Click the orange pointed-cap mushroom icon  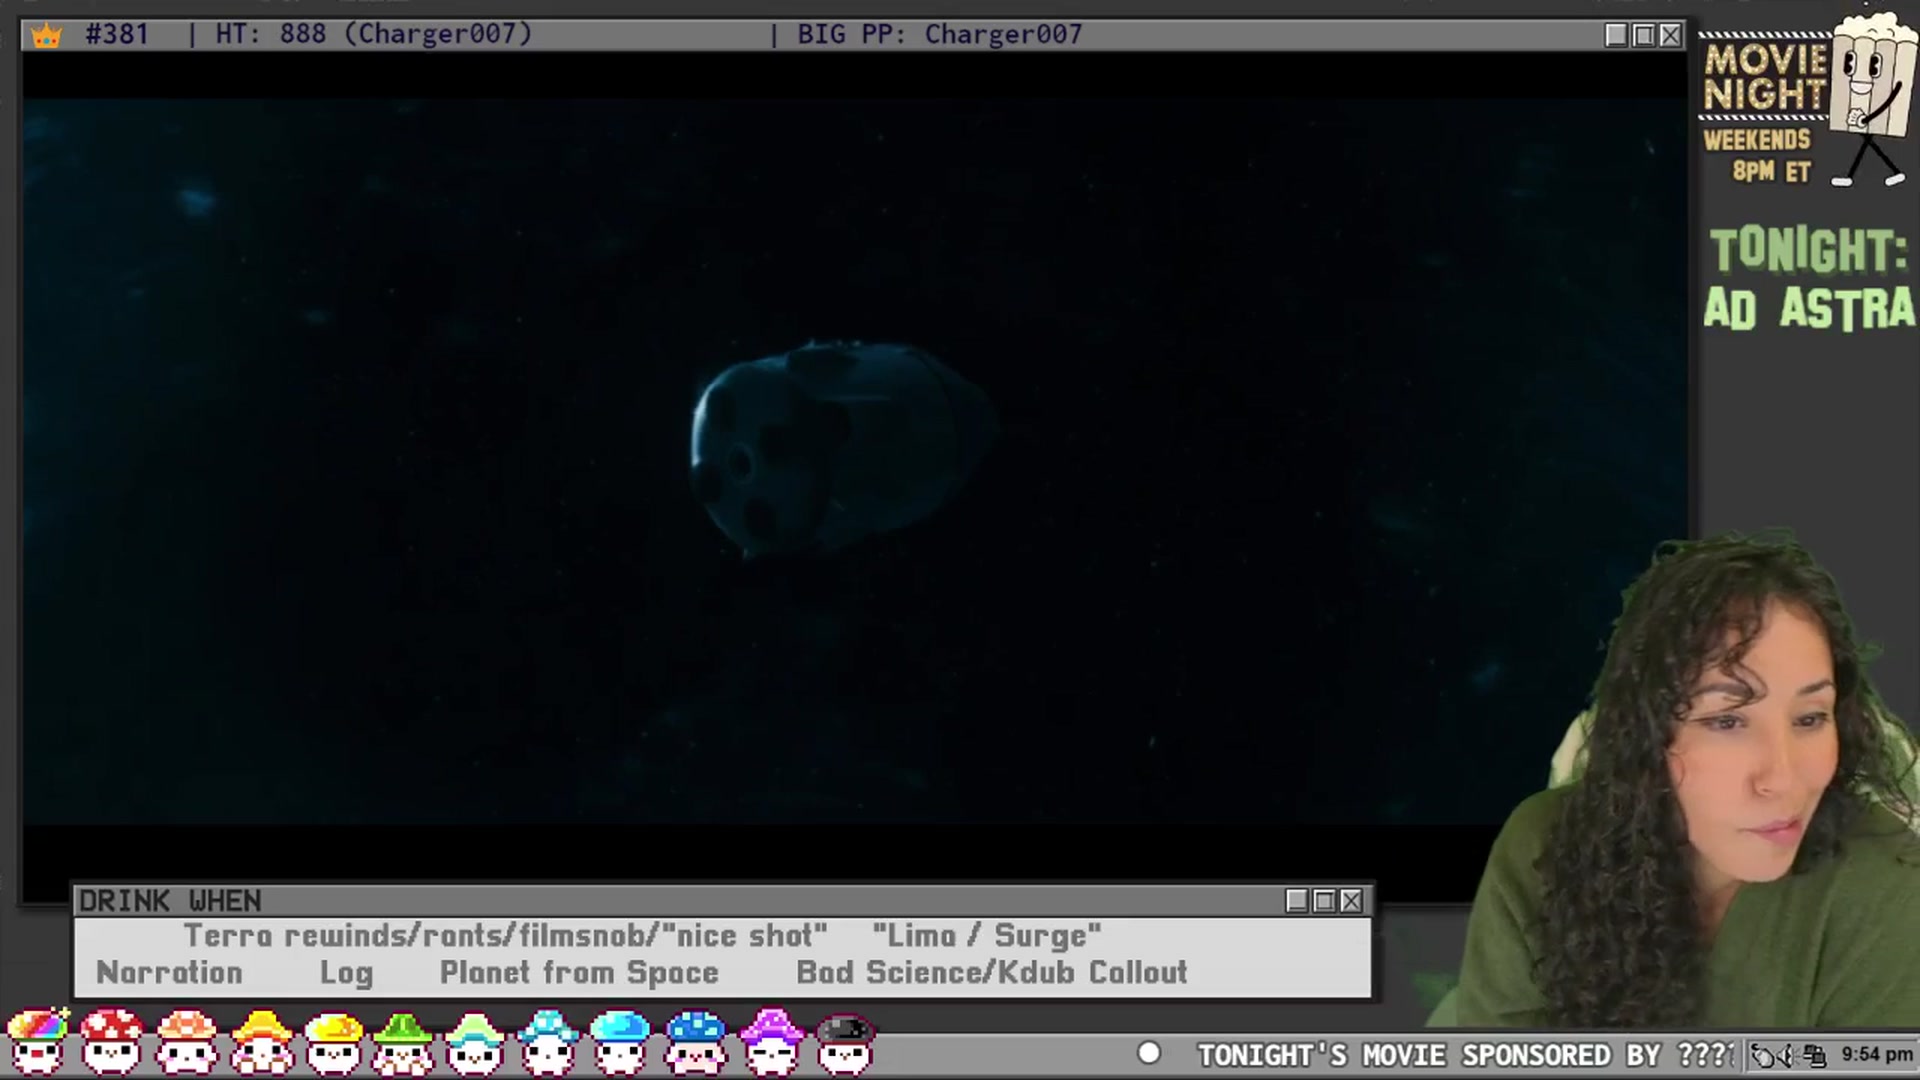click(262, 1042)
